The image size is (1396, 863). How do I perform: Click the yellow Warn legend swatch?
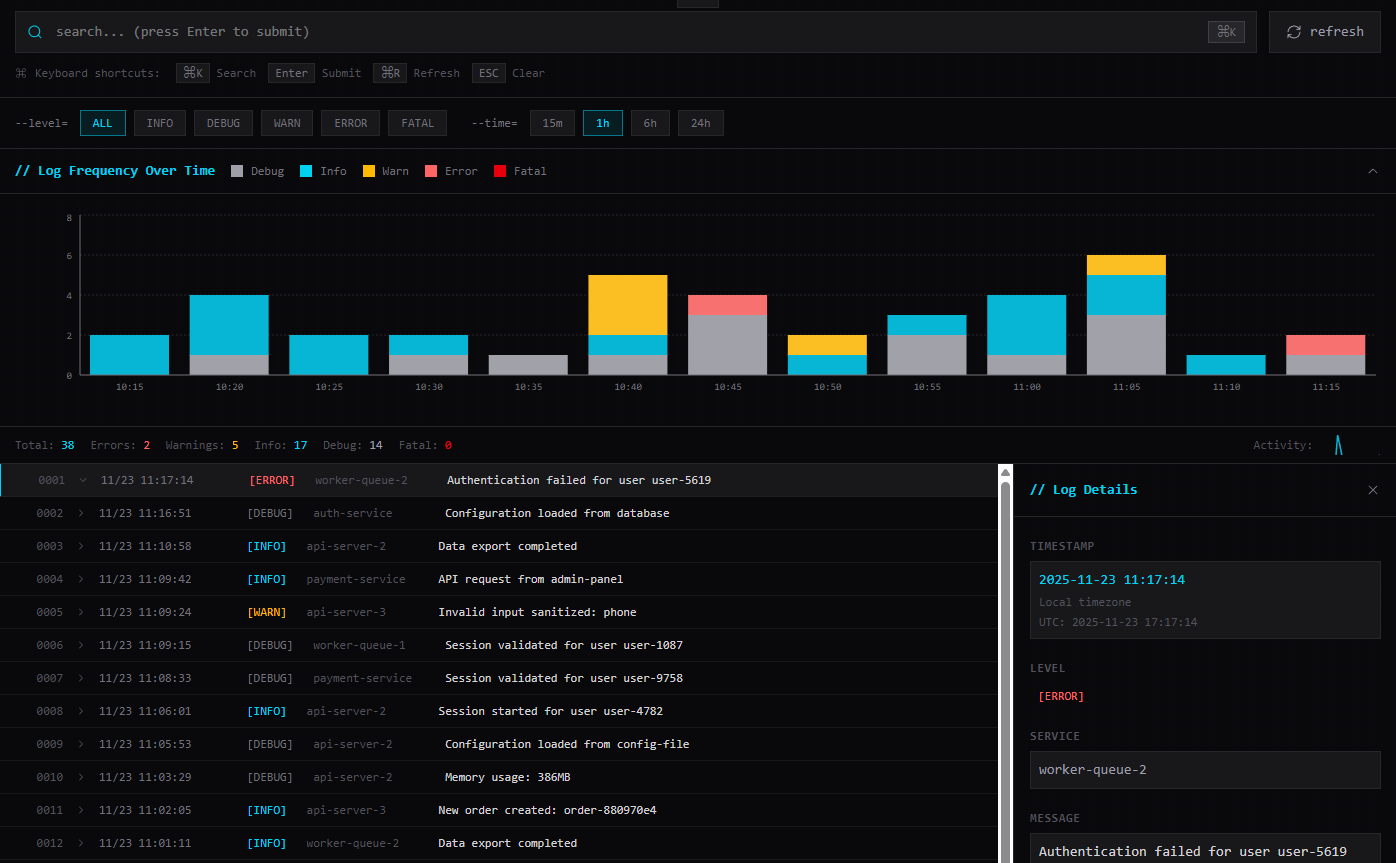pos(367,170)
